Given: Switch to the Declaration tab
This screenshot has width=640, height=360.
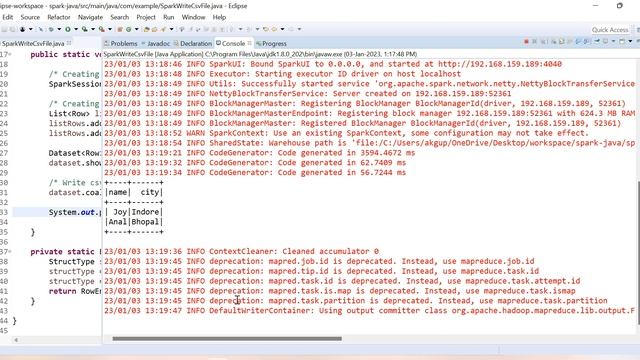Looking at the screenshot, I should coord(193,43).
